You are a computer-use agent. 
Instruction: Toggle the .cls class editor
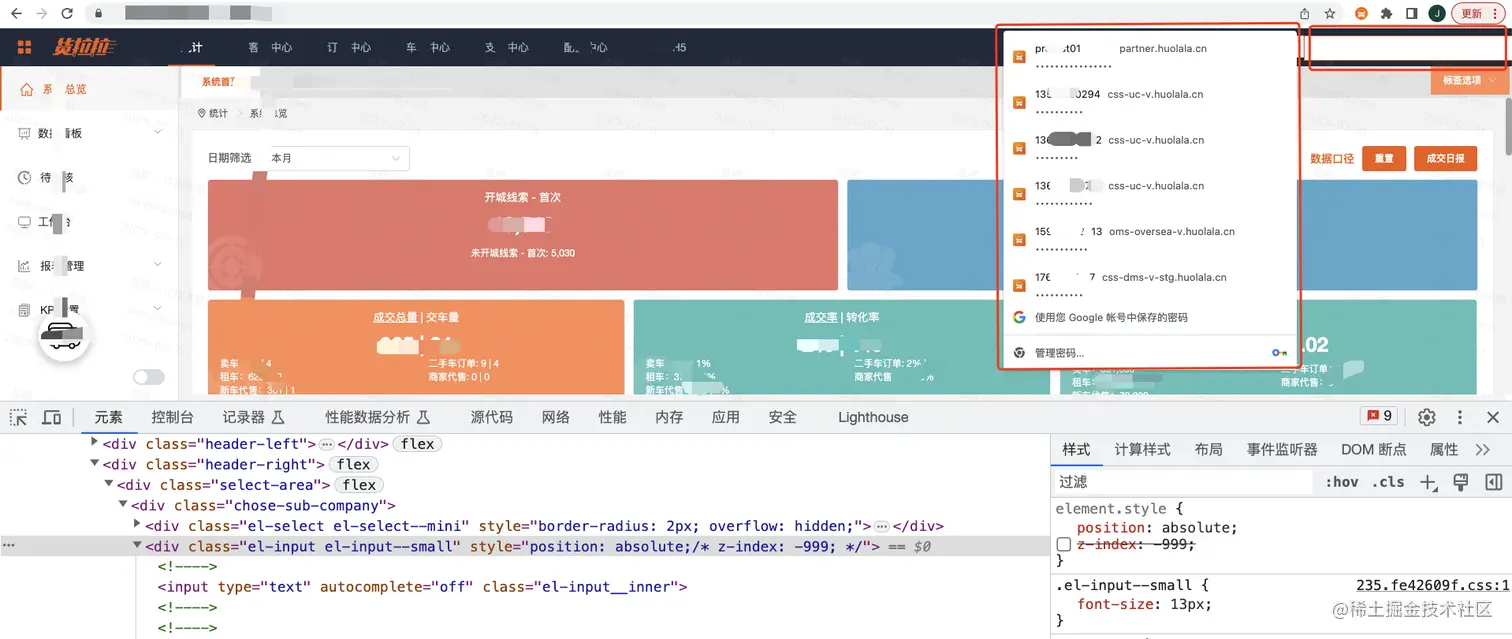coord(1388,482)
